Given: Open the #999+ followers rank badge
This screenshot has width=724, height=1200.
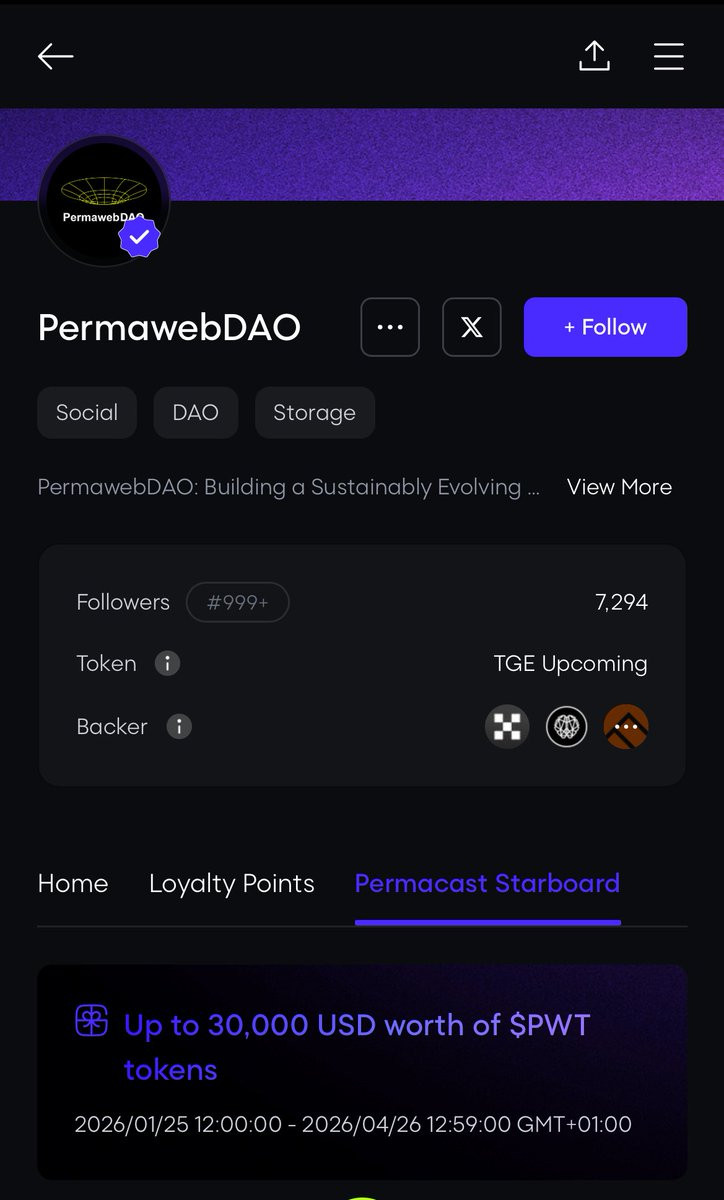Looking at the screenshot, I should point(237,603).
